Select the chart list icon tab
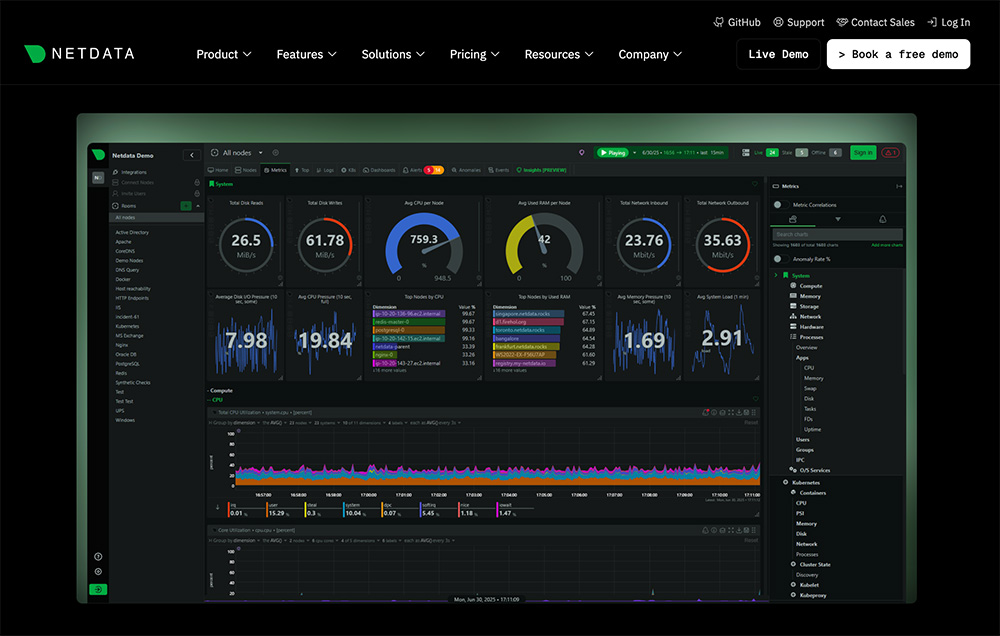This screenshot has height=636, width=1000. 793,219
